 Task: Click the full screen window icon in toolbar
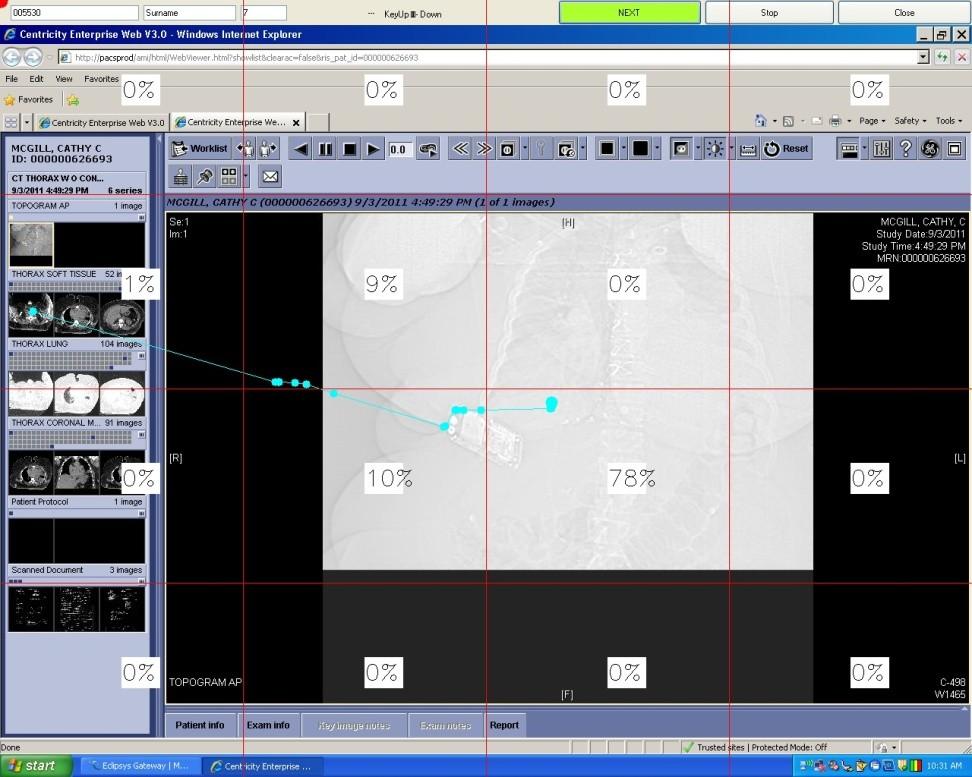[954, 149]
